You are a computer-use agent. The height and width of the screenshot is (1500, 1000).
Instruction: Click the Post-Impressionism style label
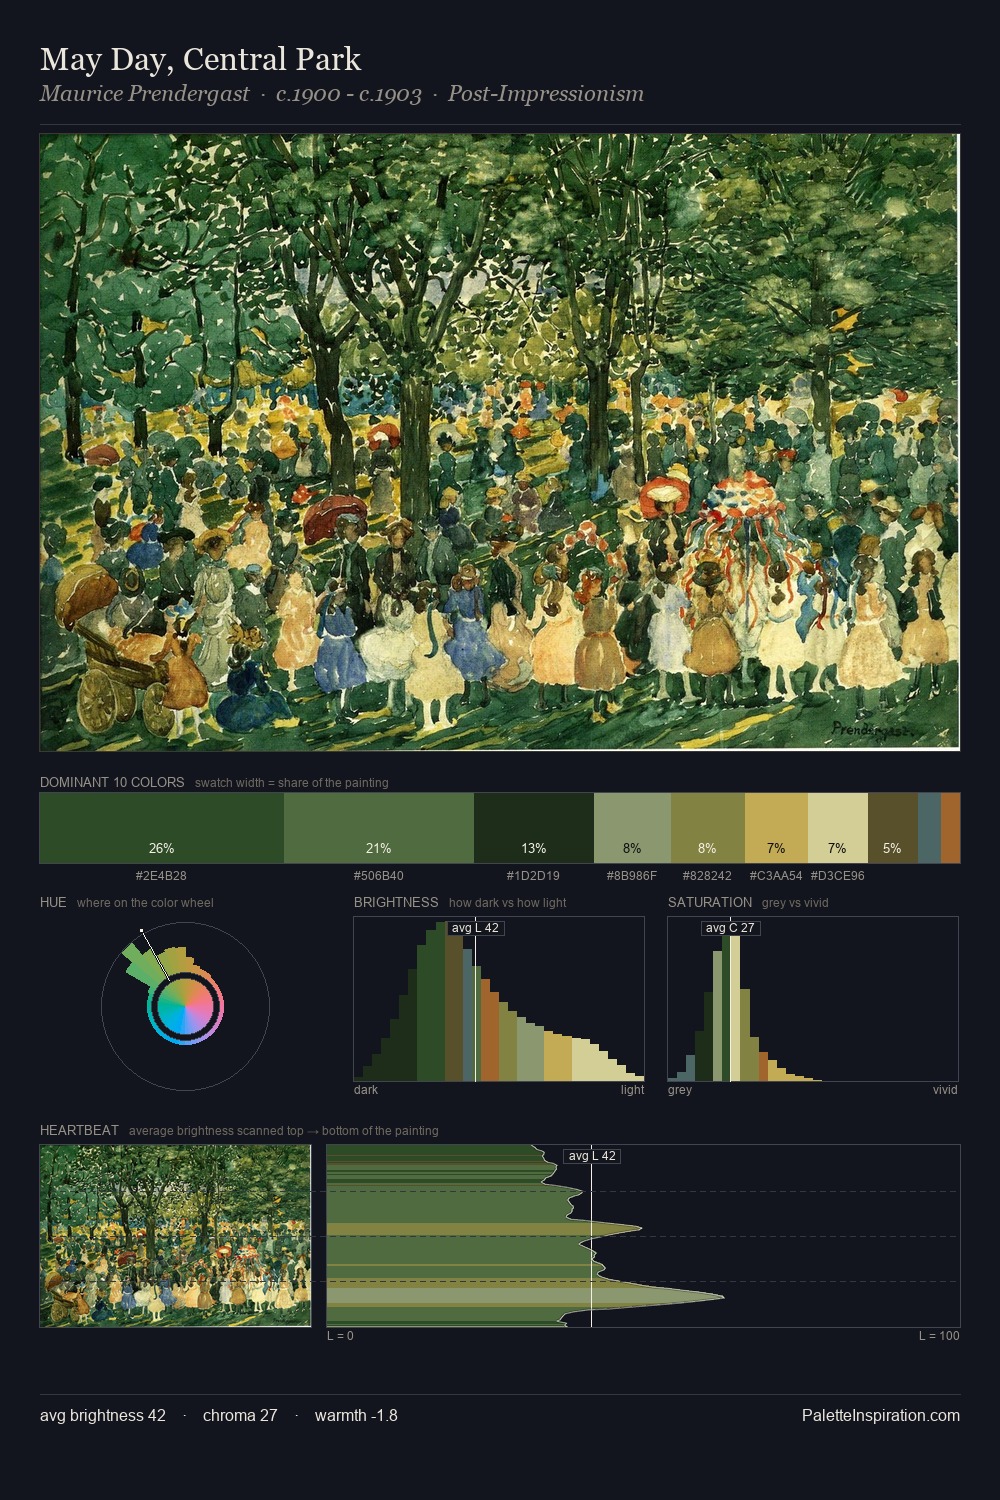546,94
